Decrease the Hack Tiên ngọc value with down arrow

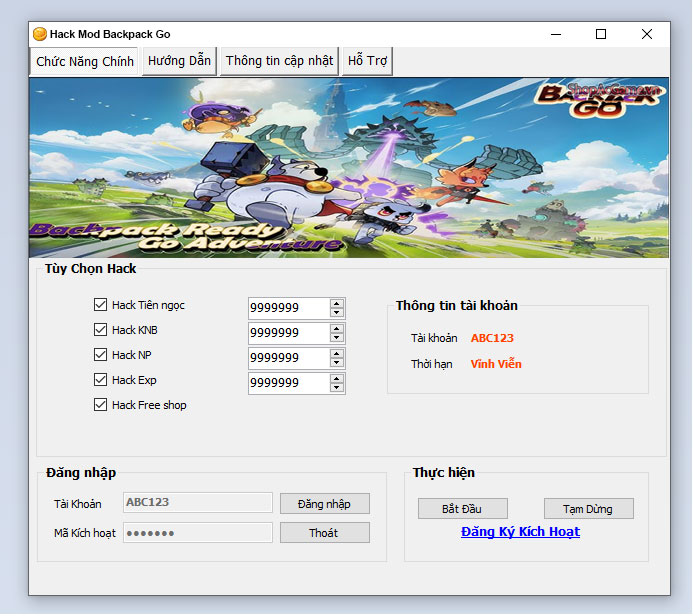click(x=337, y=312)
